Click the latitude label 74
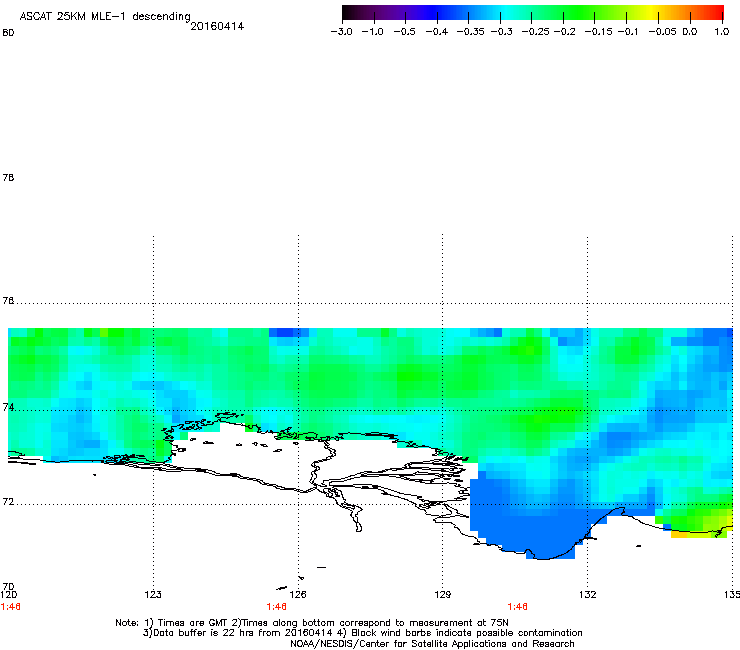This screenshot has width=740, height=650. point(8,407)
